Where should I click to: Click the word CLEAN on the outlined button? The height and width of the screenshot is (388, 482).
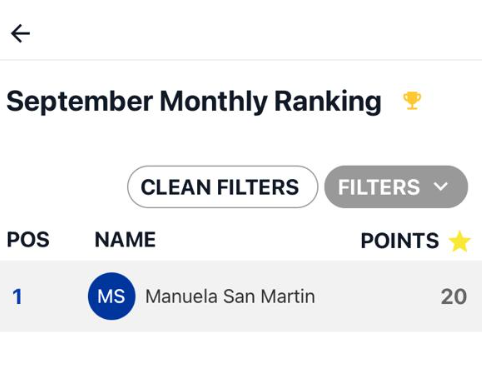pos(176,187)
